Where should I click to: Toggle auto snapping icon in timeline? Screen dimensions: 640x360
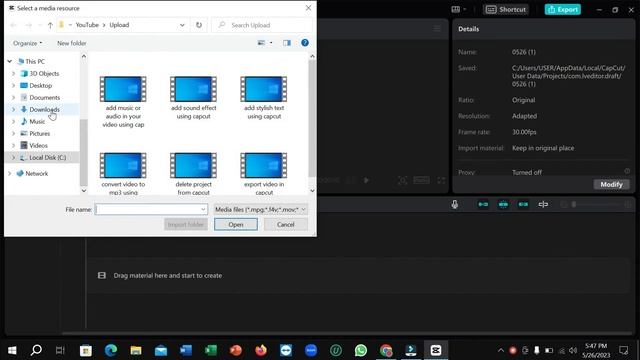pos(503,204)
